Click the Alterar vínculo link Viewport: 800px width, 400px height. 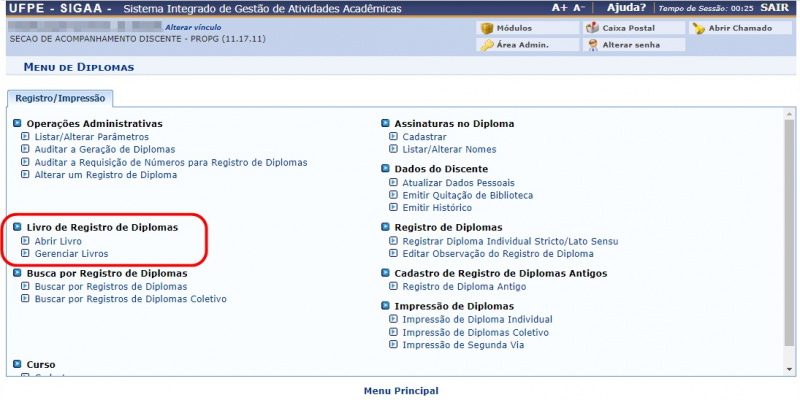pos(193,28)
